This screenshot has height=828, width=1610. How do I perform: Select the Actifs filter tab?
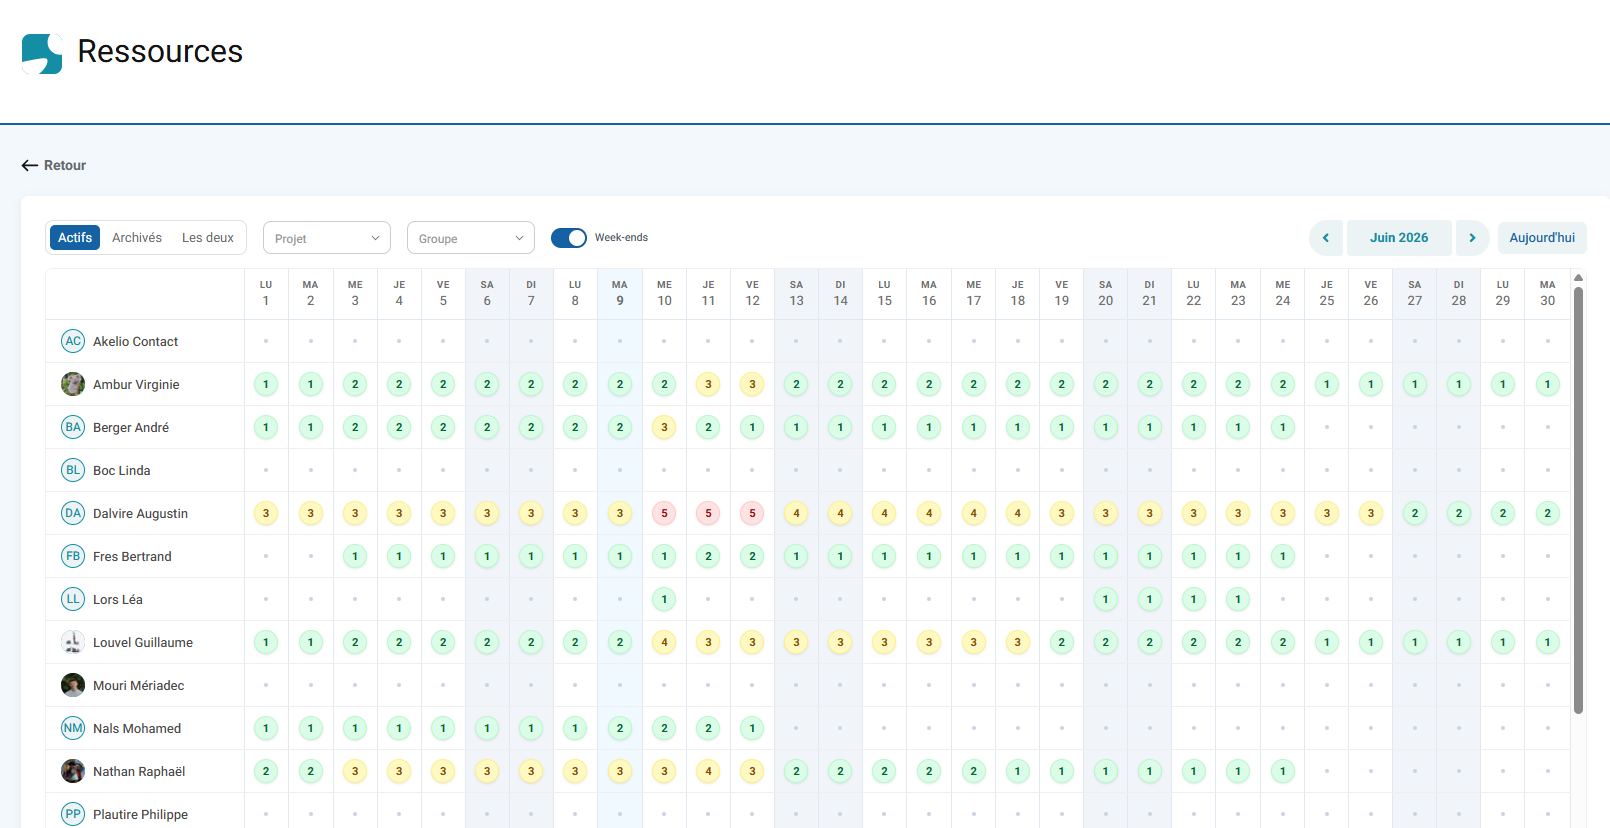(75, 238)
